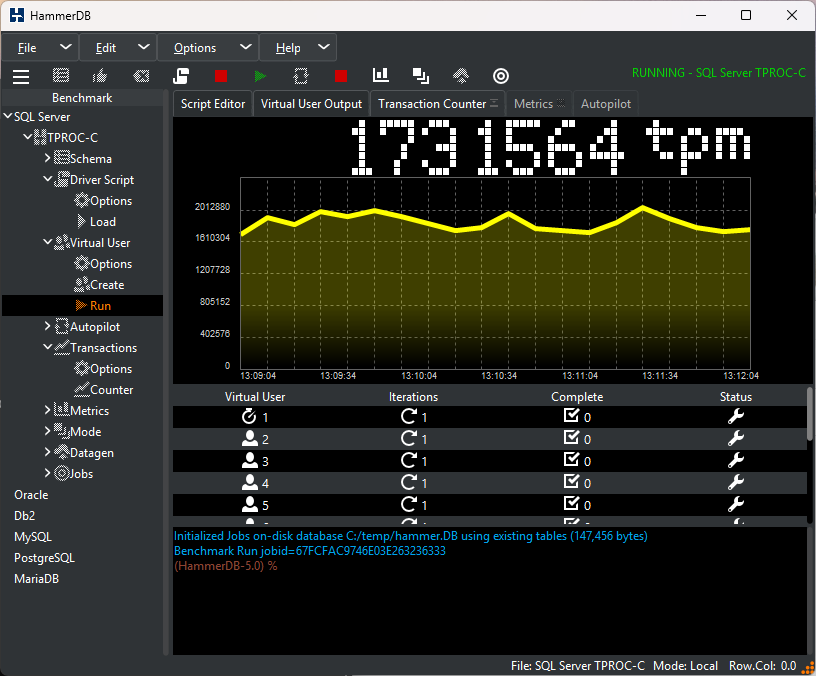Image resolution: width=816 pixels, height=676 pixels.
Task: Expand the Datagen tree node
Action: coord(47,452)
